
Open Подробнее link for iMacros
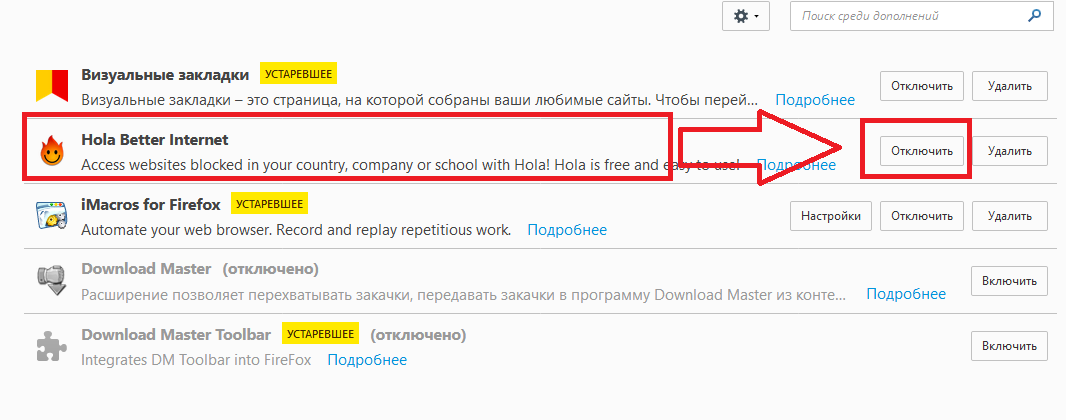coord(567,230)
